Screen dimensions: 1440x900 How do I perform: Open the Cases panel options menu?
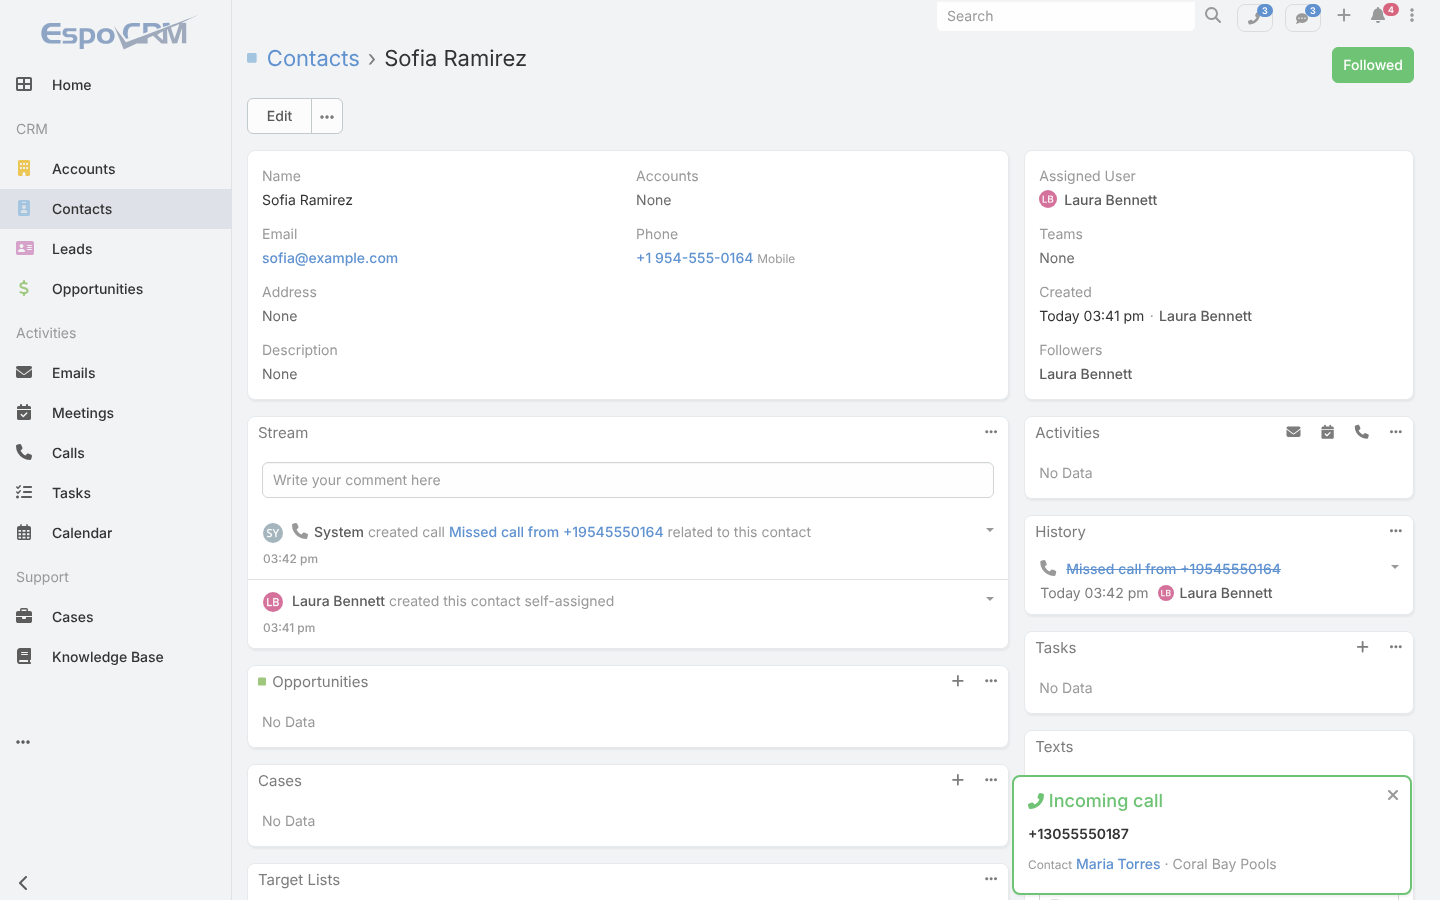pyautogui.click(x=991, y=780)
